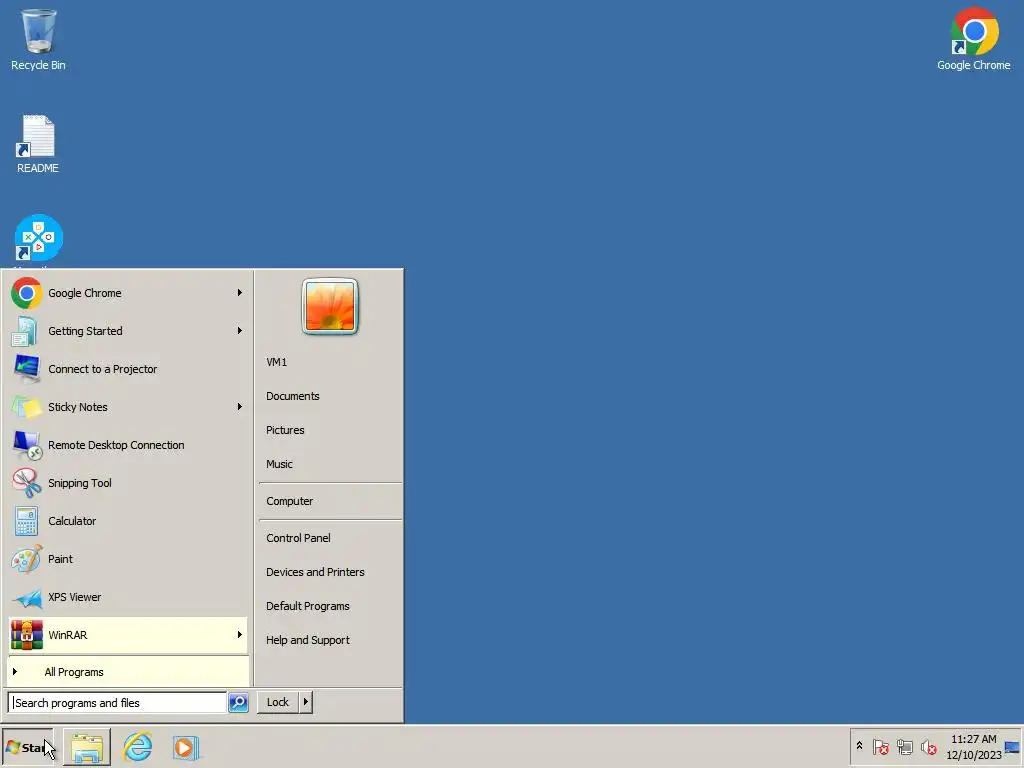The height and width of the screenshot is (768, 1024).
Task: Open the WinRAR icon in the Start menu
Action: click(x=26, y=635)
